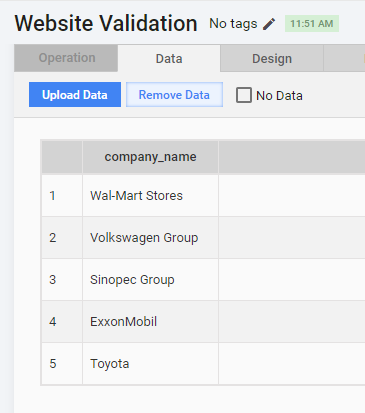Viewport: 365px width, 413px height.
Task: Open the Operation tab
Action: click(x=66, y=58)
